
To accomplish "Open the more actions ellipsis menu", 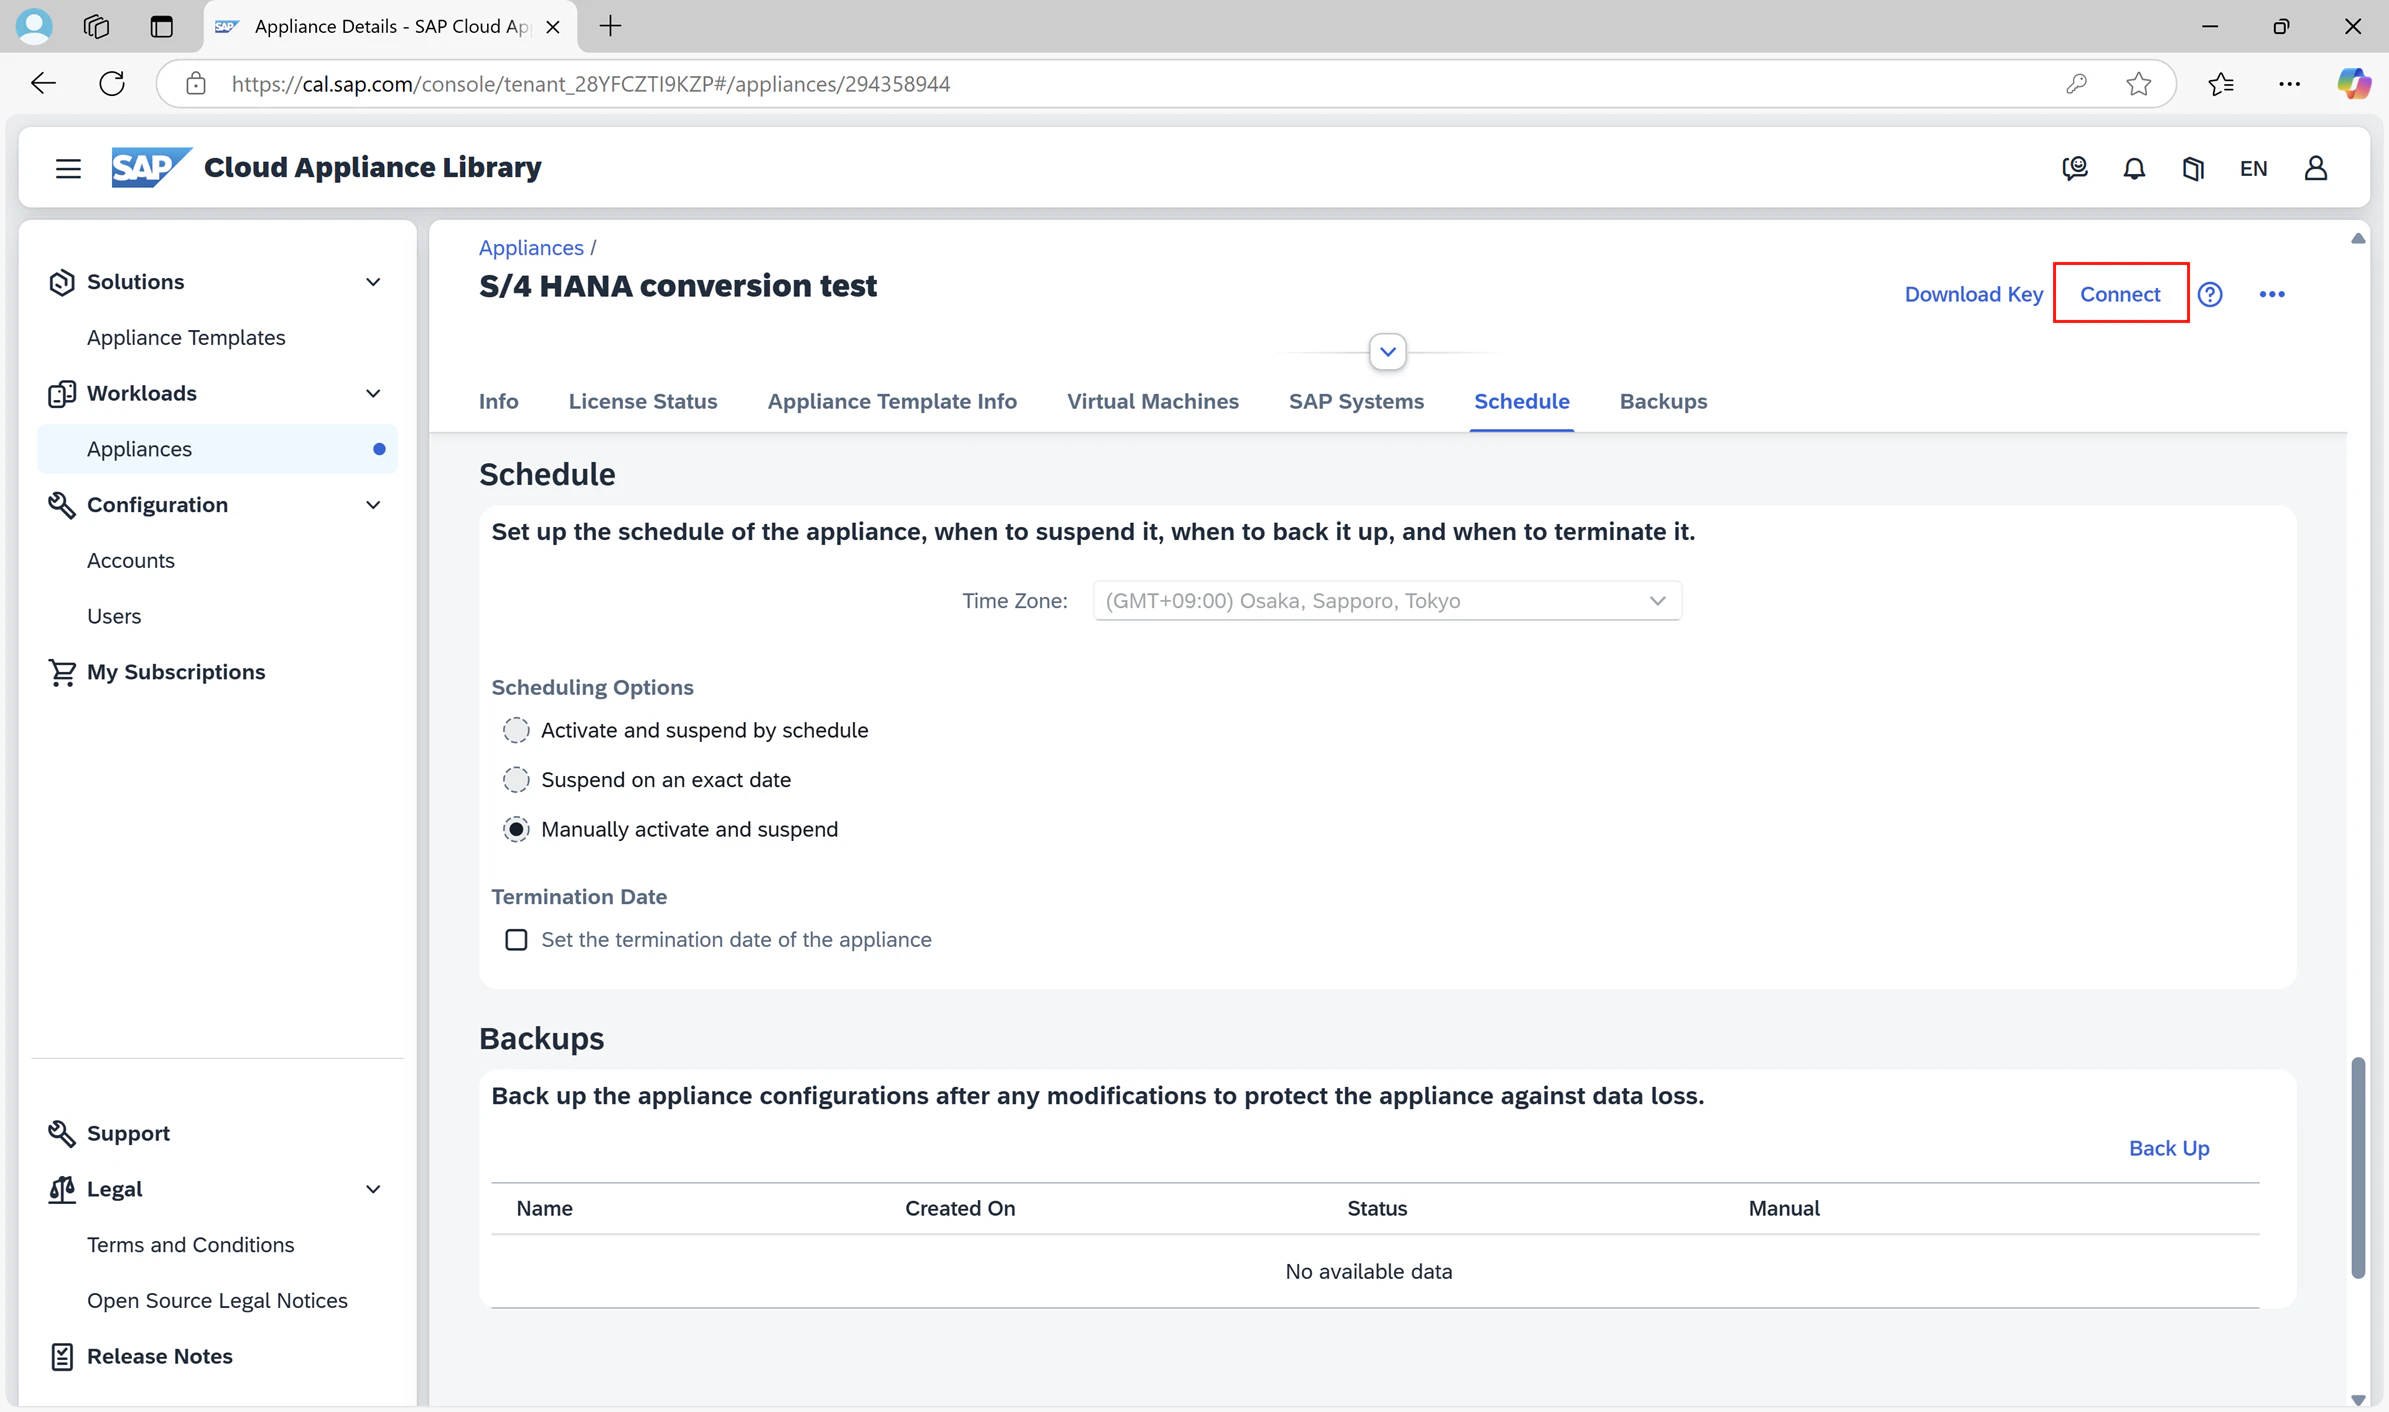I will (x=2272, y=294).
